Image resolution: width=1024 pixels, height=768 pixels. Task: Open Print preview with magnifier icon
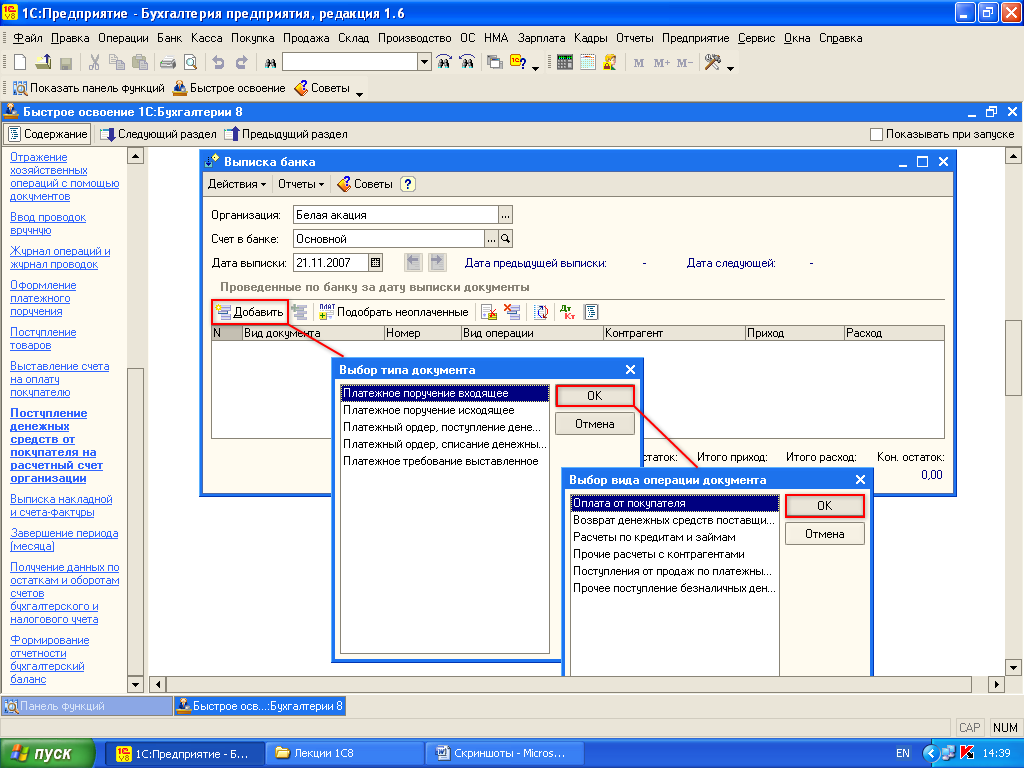coord(191,63)
